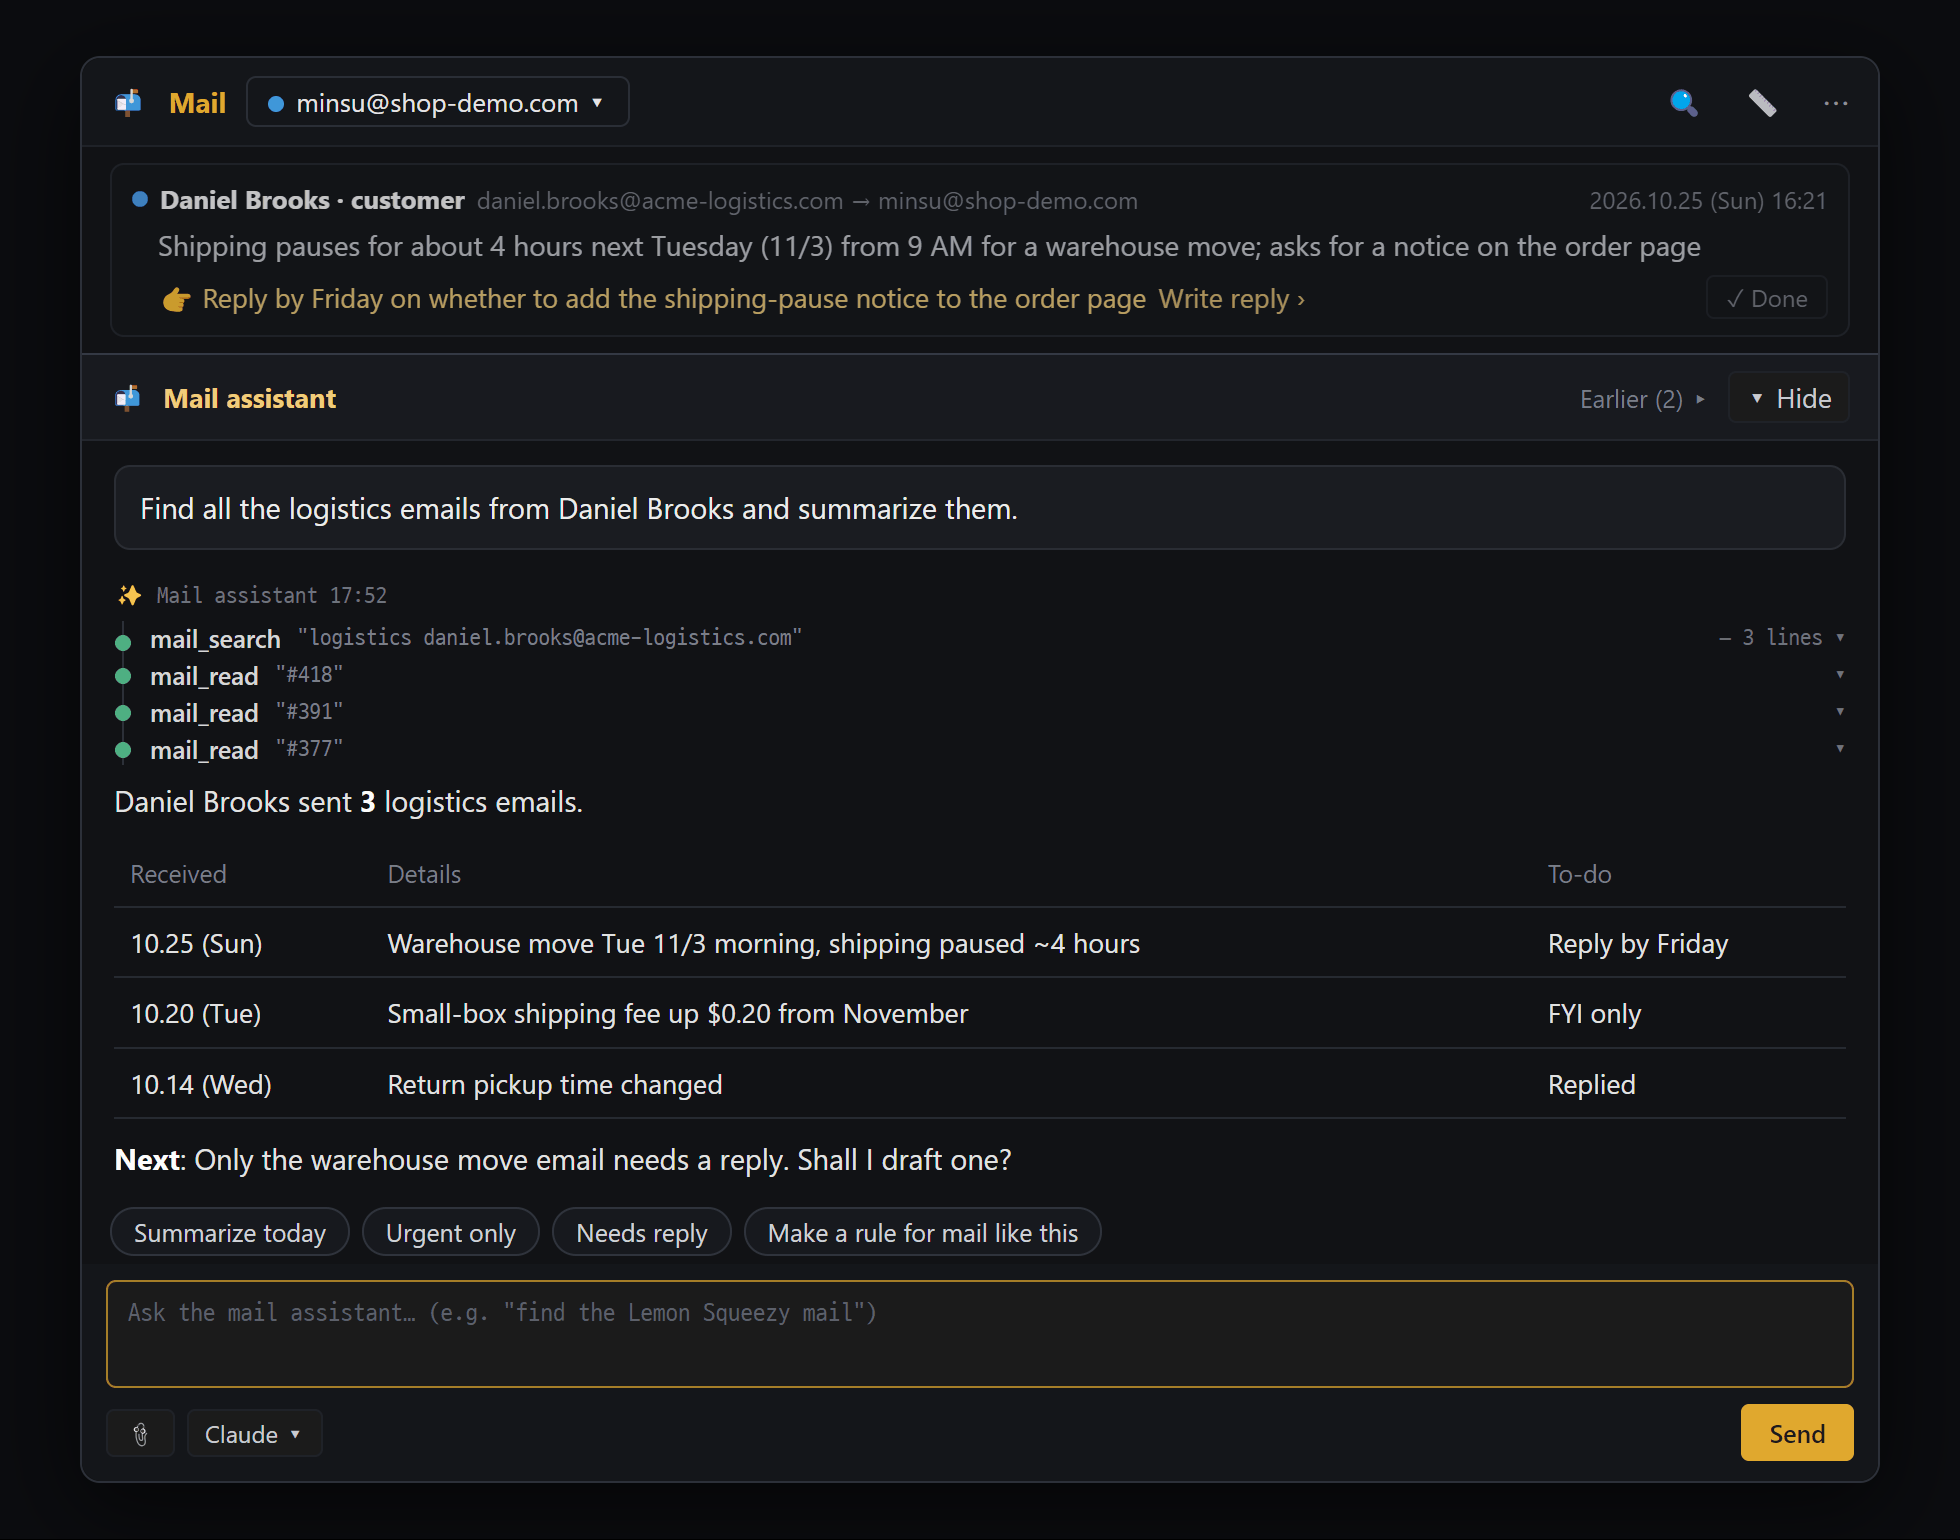This screenshot has height=1540, width=1960.
Task: Open the minsu@shop-demo.com account dropdown
Action: point(438,102)
